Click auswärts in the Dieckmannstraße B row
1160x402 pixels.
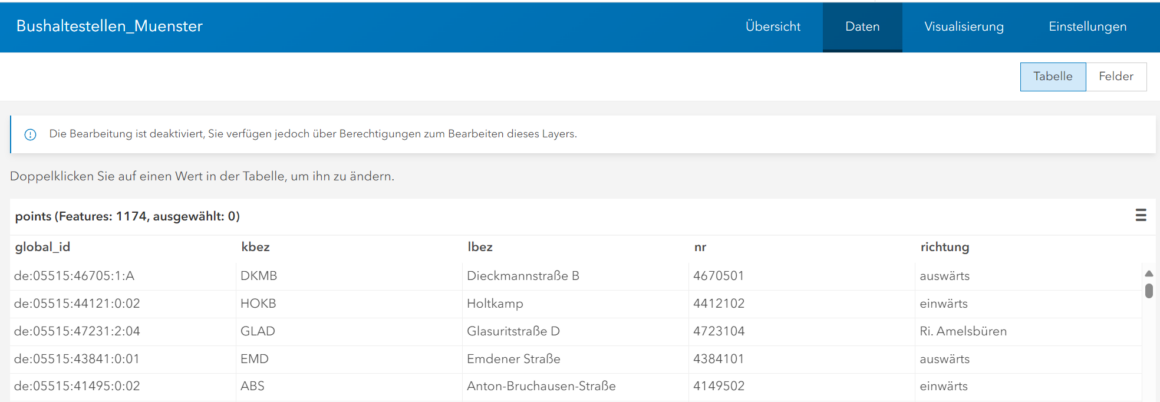click(1028, 276)
